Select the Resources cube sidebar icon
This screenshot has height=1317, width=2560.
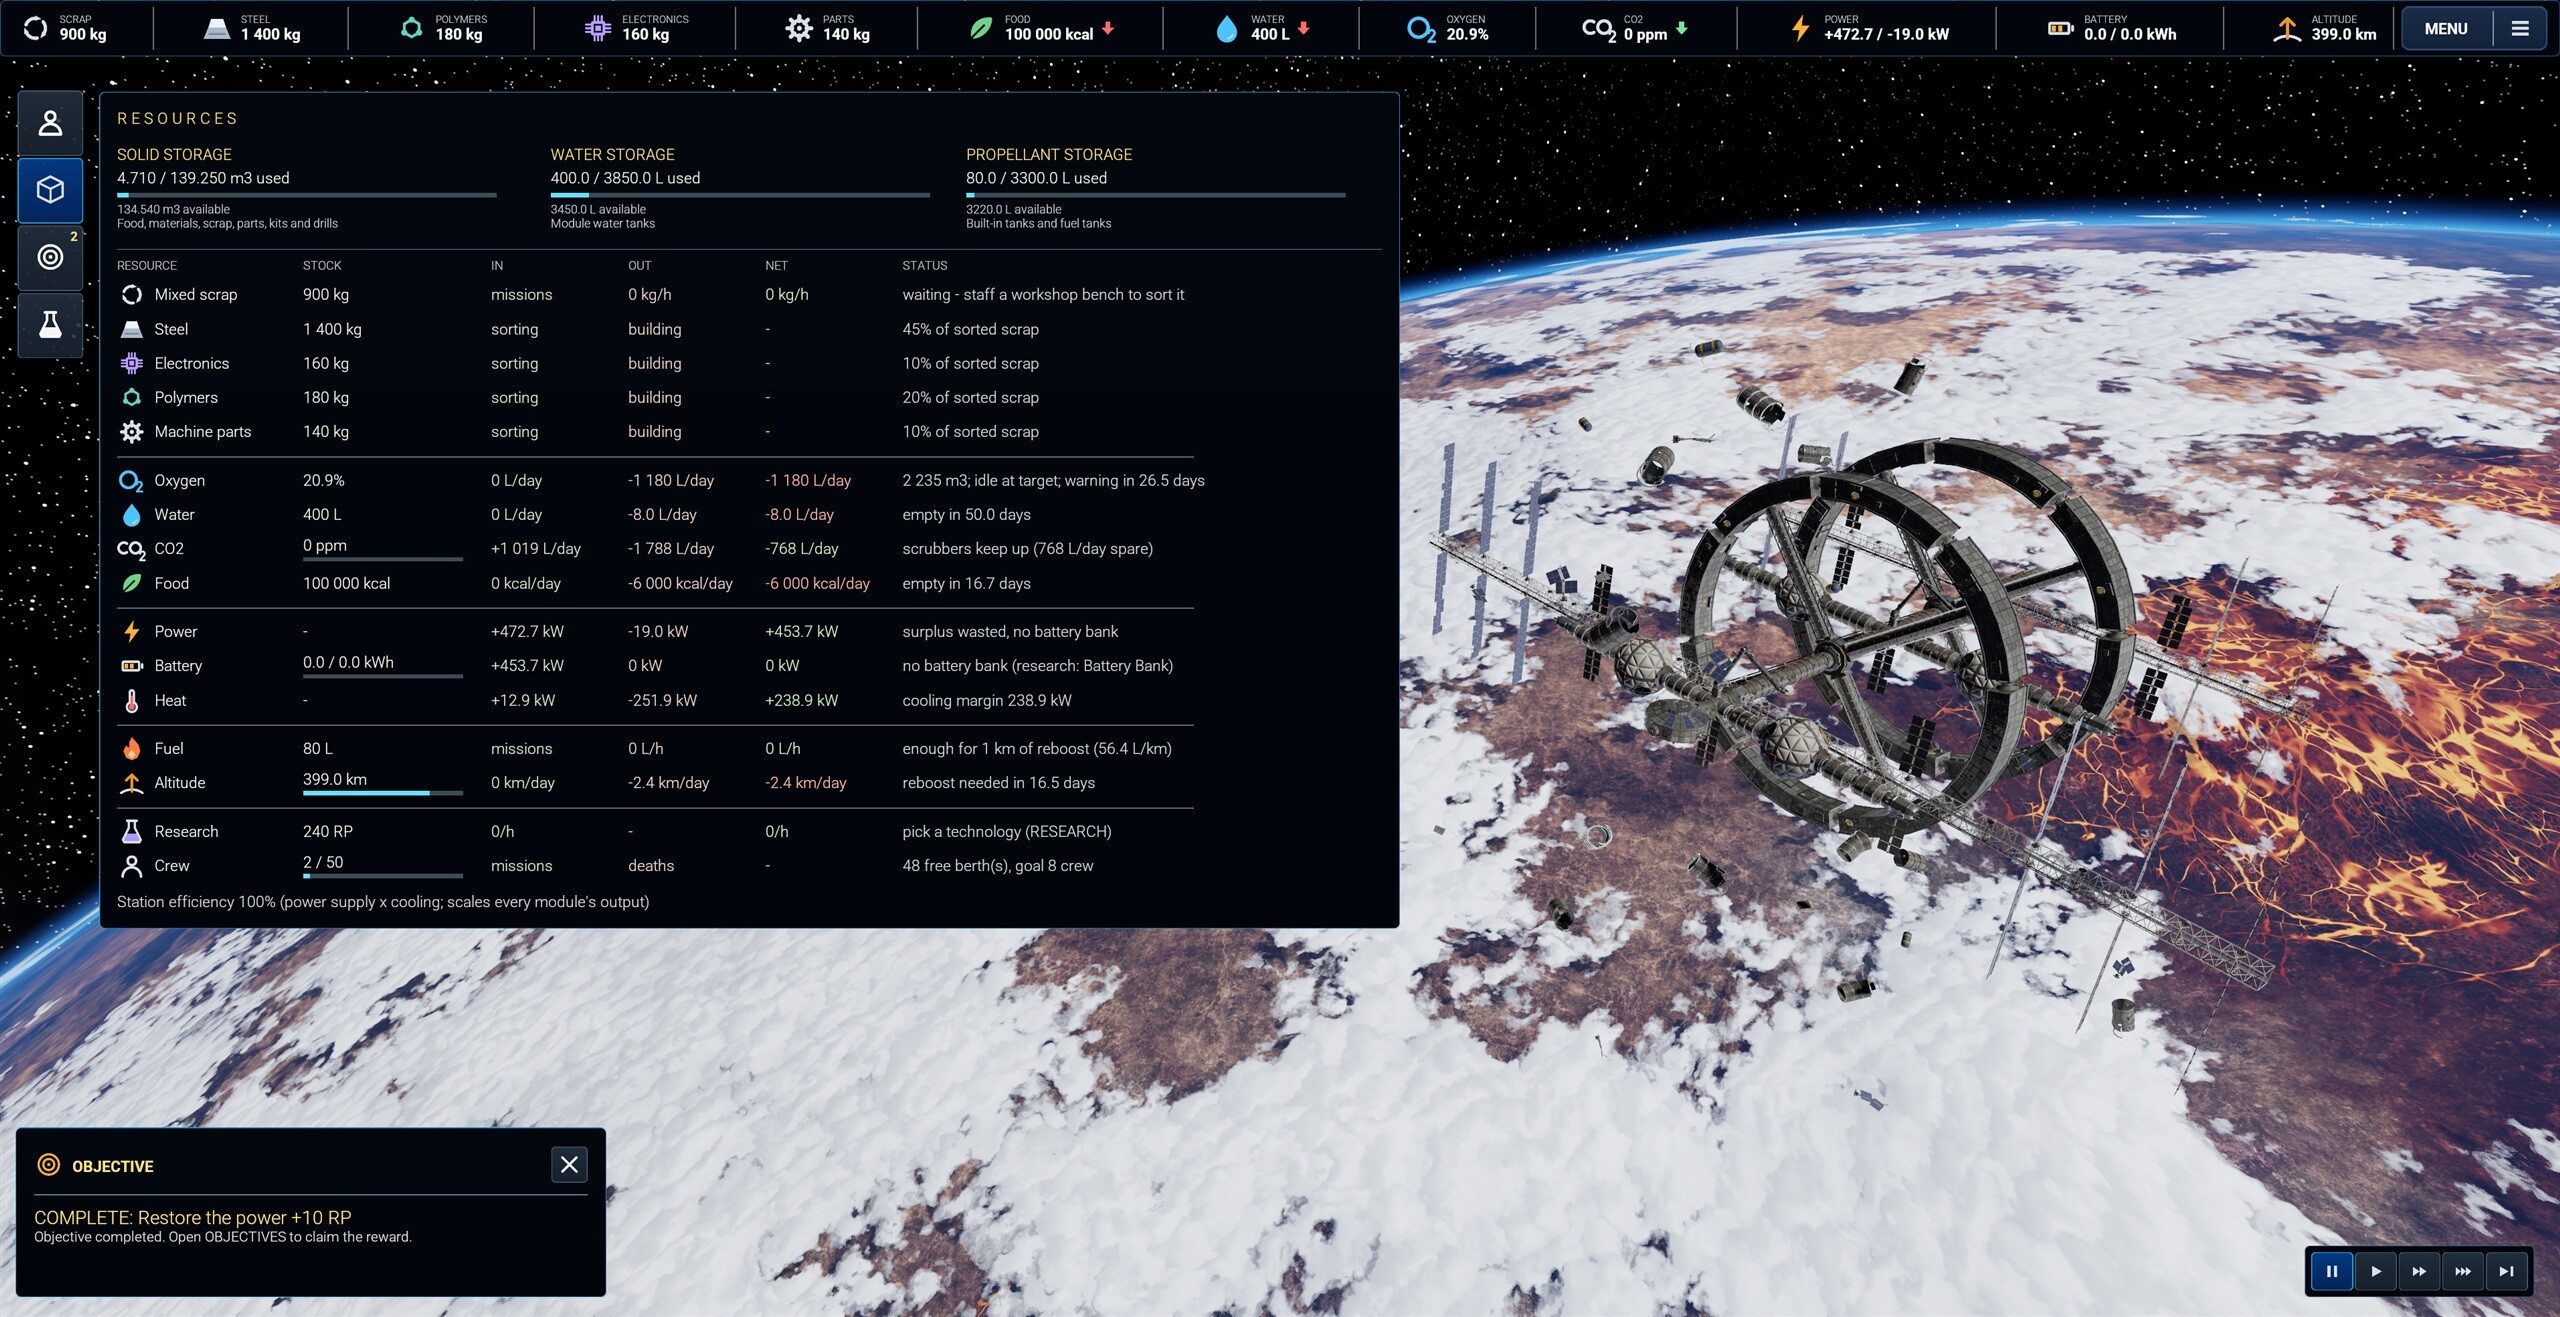50,190
